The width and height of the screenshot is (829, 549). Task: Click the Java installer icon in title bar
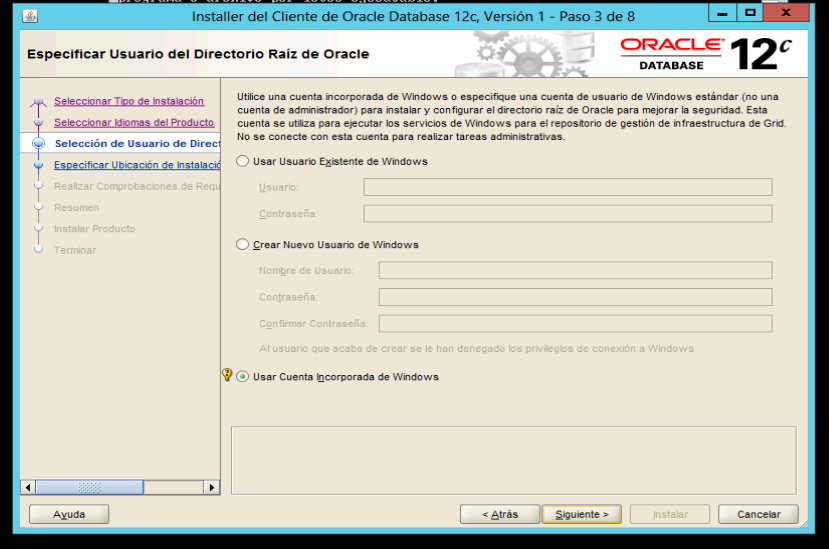click(29, 16)
